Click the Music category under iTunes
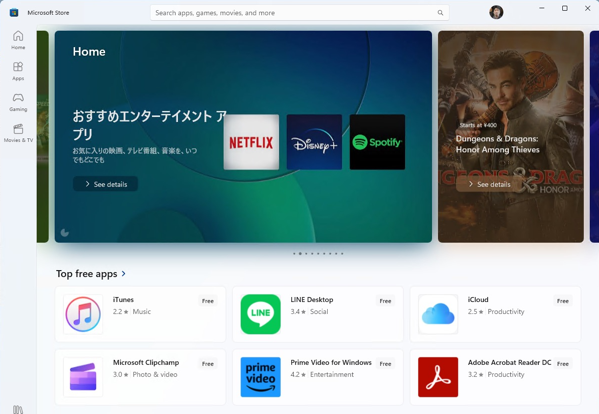This screenshot has height=414, width=599. click(142, 312)
